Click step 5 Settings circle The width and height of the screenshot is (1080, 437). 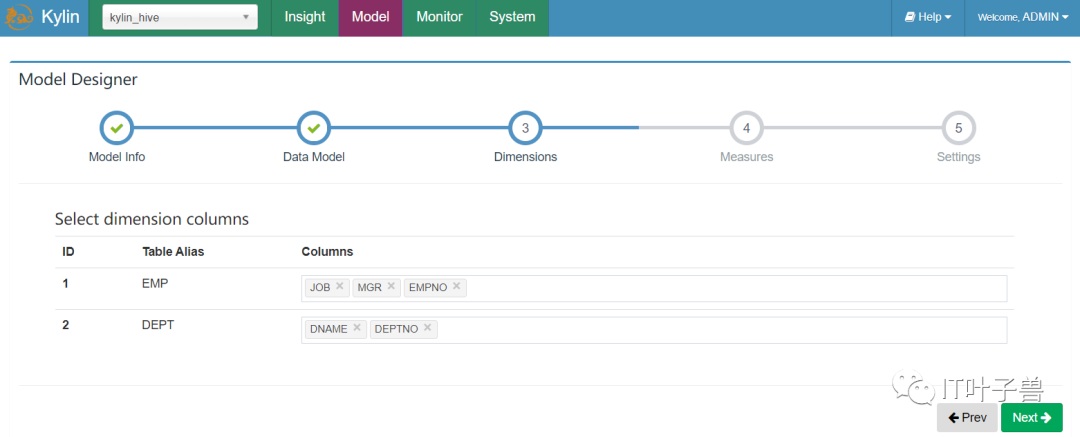click(x=959, y=128)
